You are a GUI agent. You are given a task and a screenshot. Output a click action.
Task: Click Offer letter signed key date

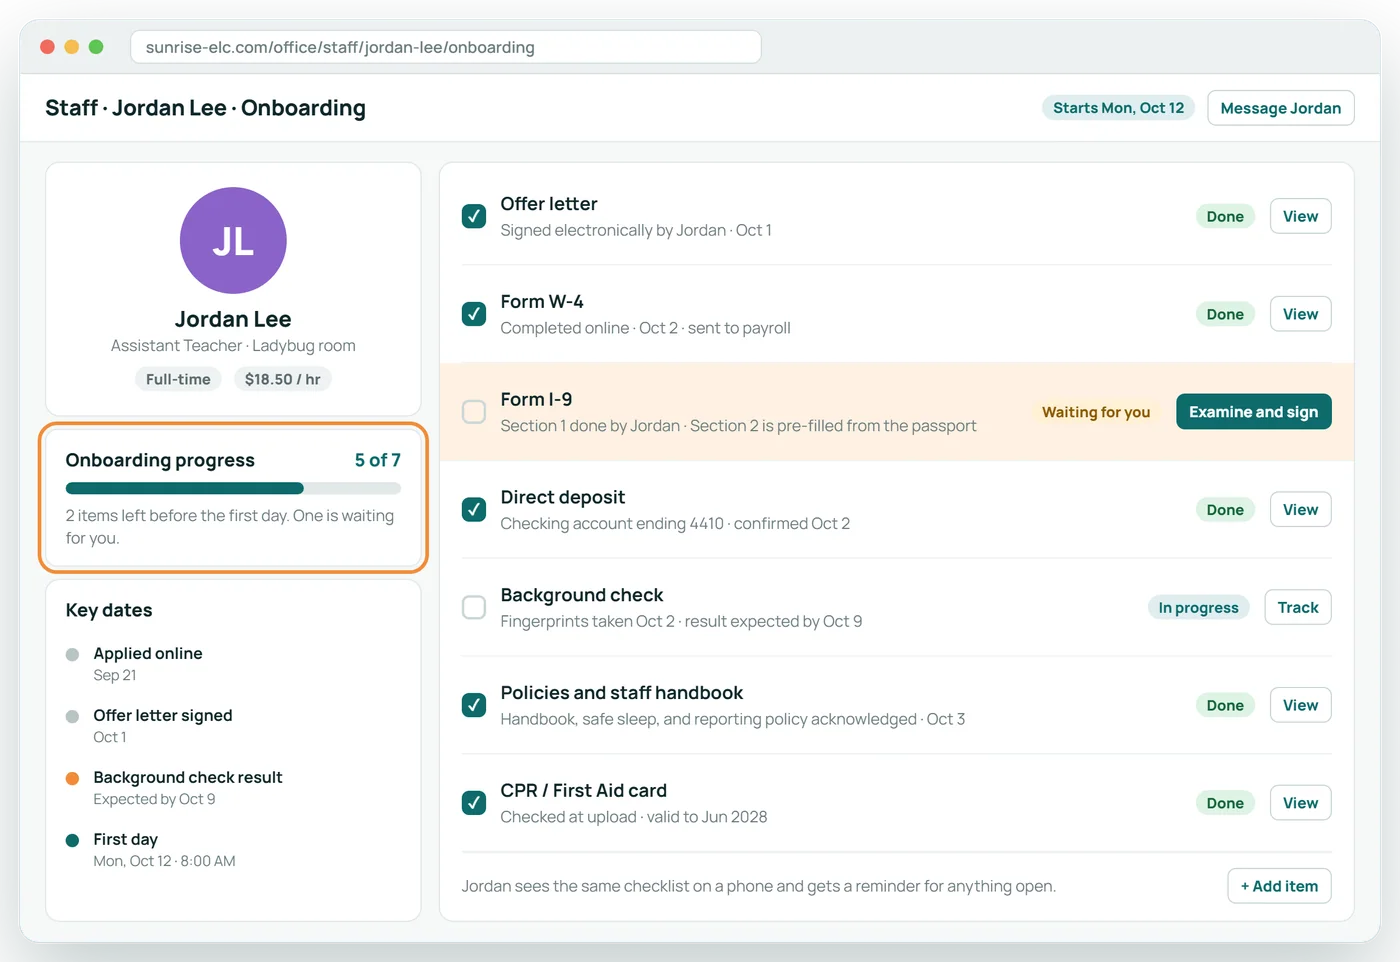click(x=163, y=726)
